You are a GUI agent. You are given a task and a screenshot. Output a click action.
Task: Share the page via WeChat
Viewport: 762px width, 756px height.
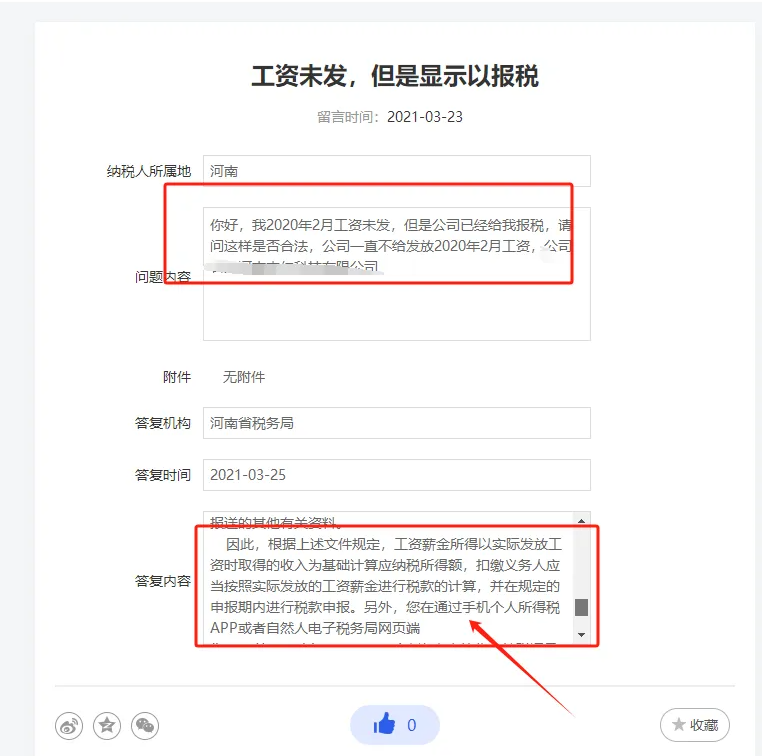pyautogui.click(x=145, y=726)
